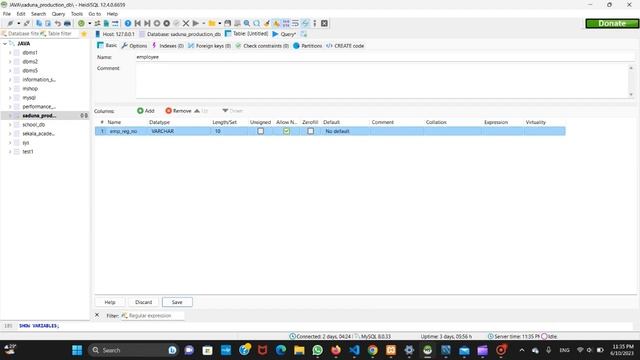Click the broom clear icon
This screenshot has height=360, width=640.
[267, 24]
